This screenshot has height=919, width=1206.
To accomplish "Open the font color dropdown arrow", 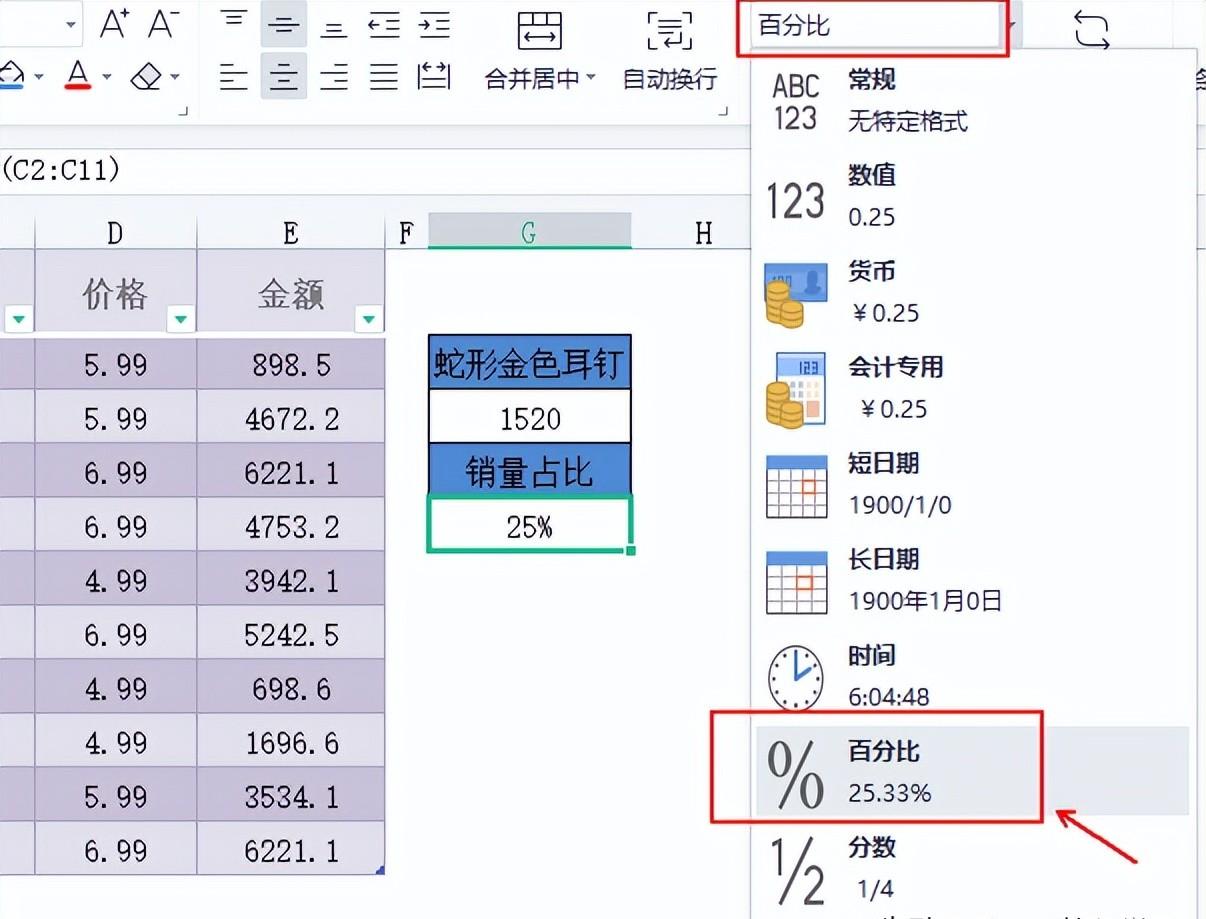I will 106,77.
